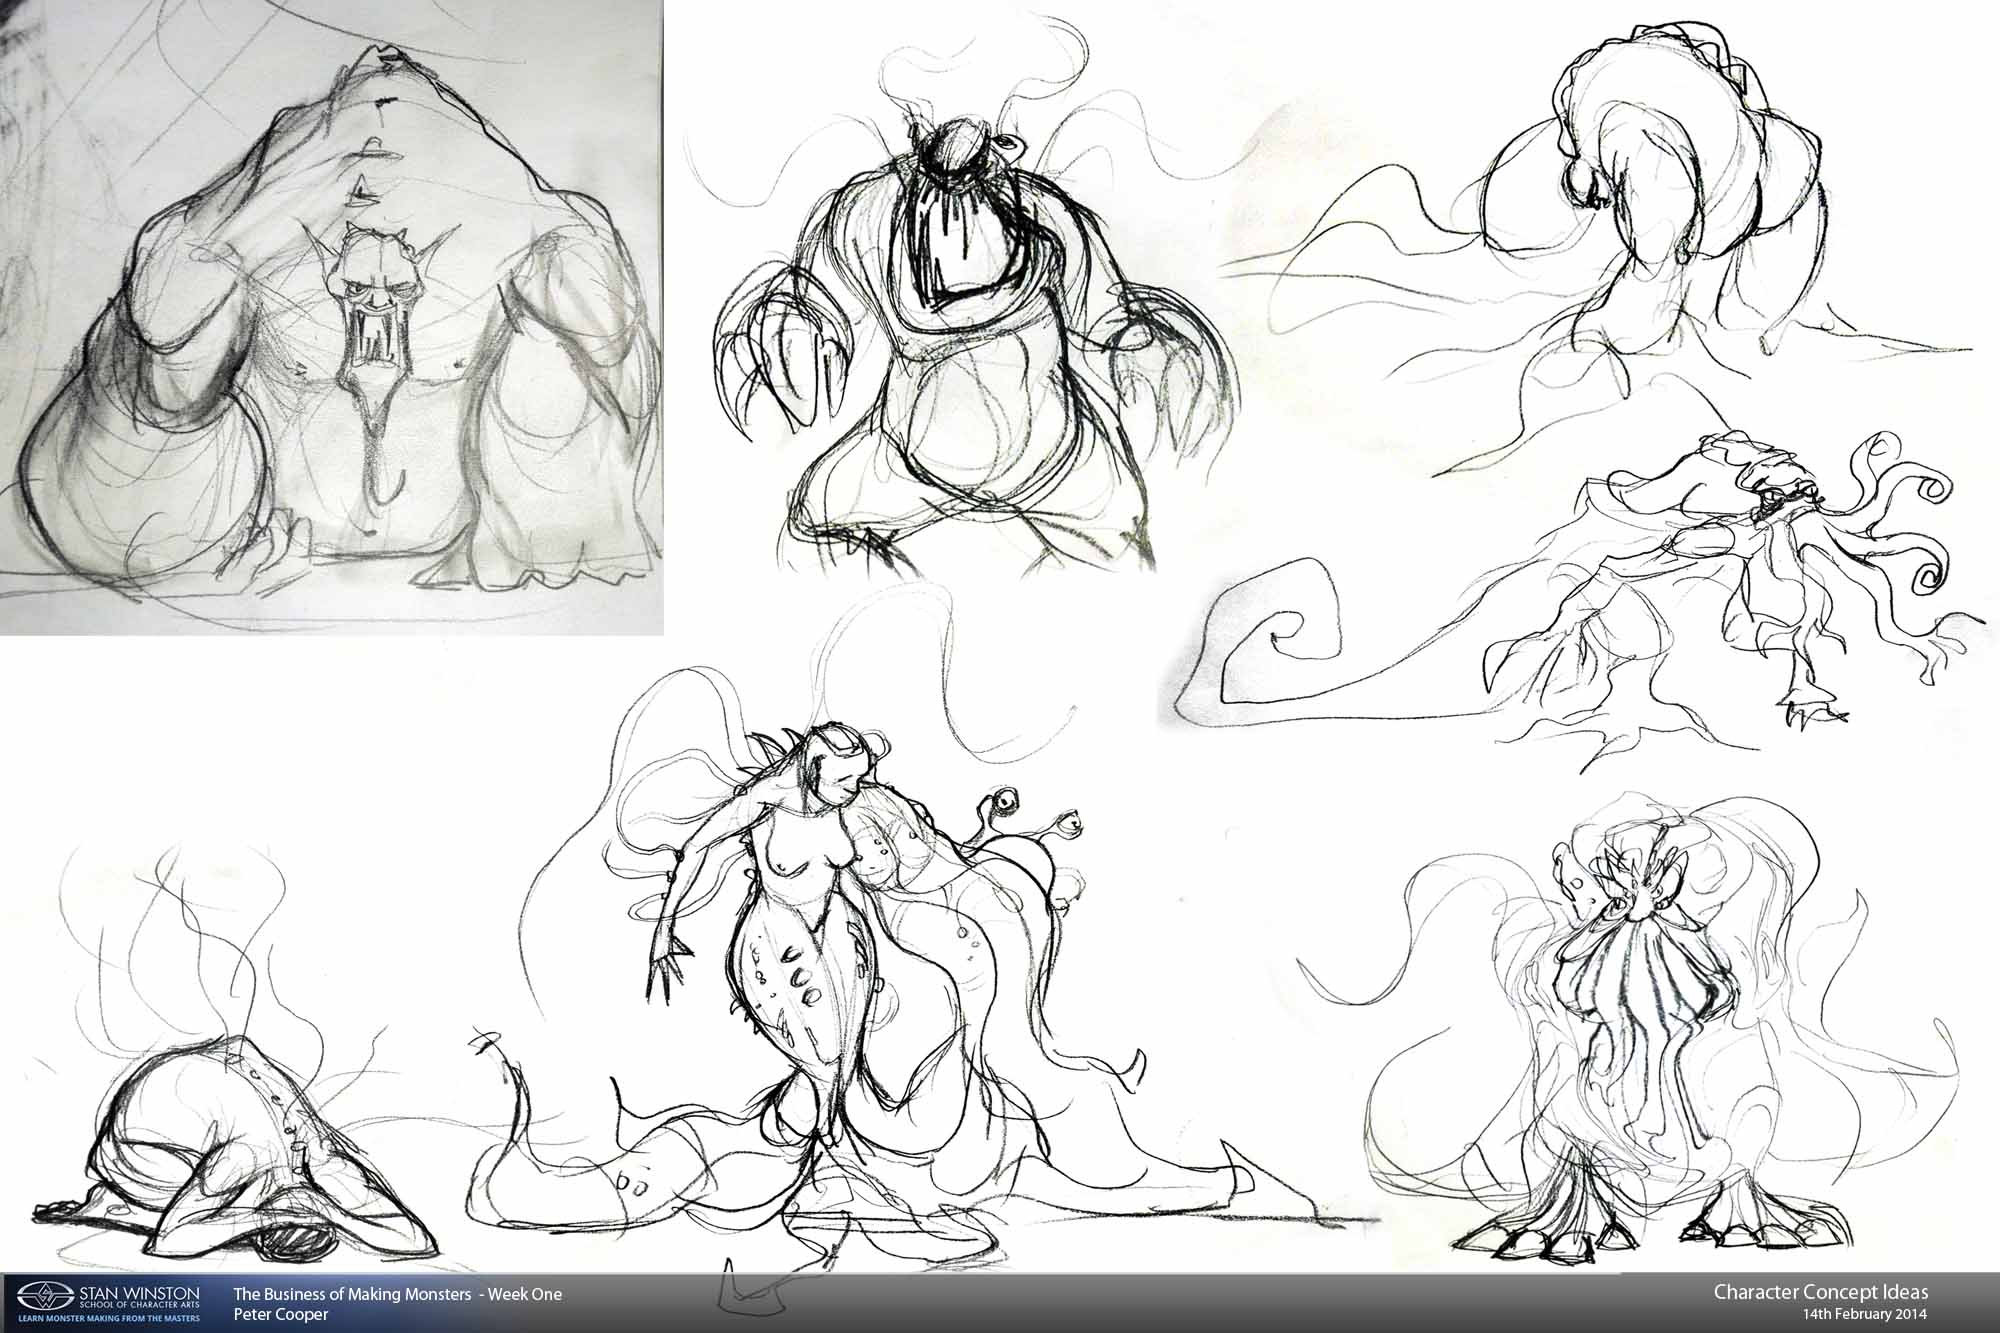Click the 'Character Concept Ideas' heading
This screenshot has height=1333, width=2000.
pos(1820,1292)
